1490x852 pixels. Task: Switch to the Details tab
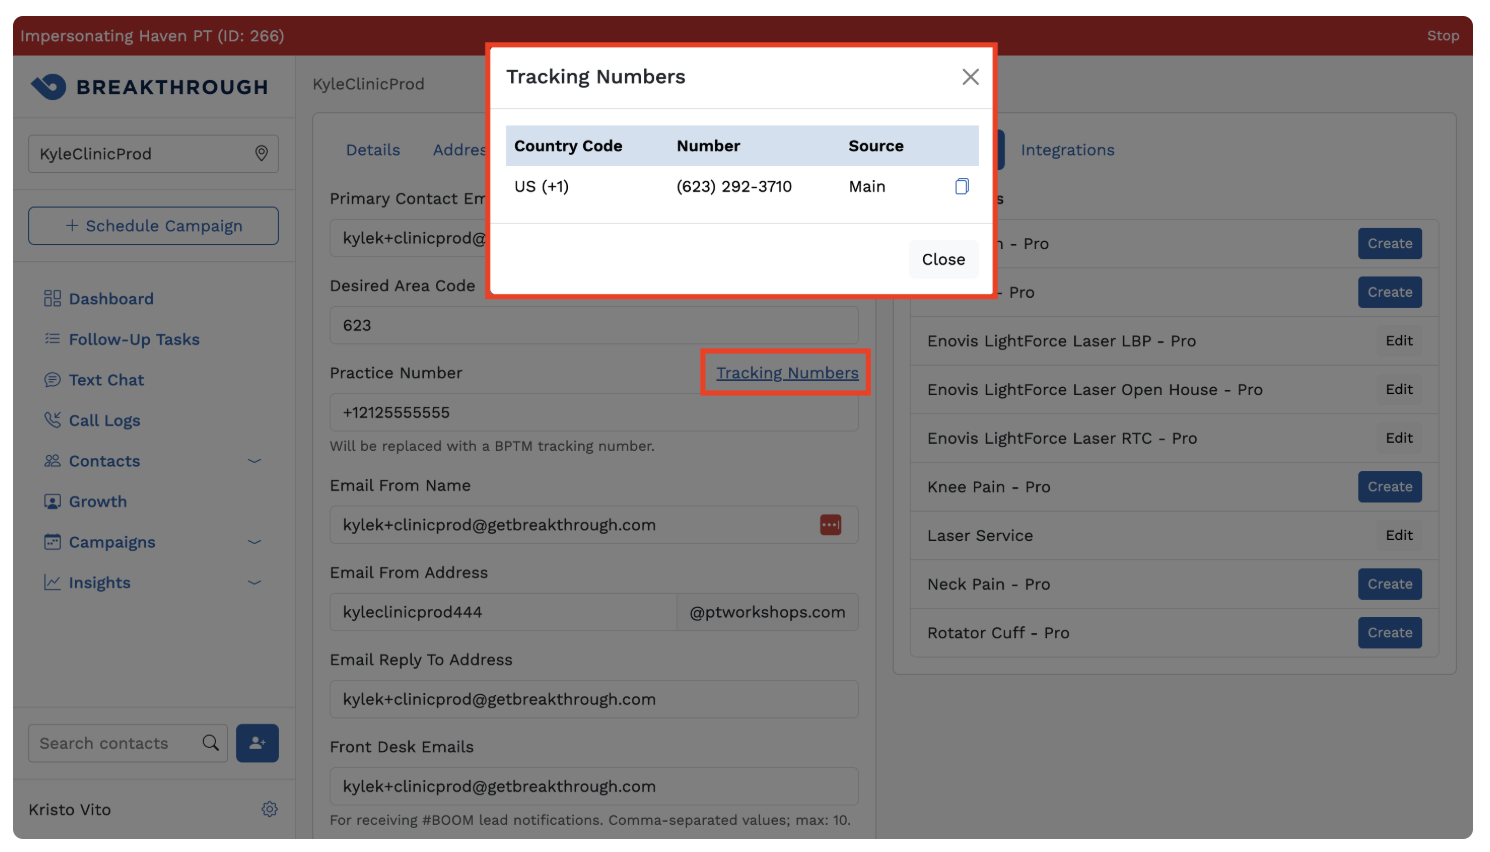click(x=373, y=150)
